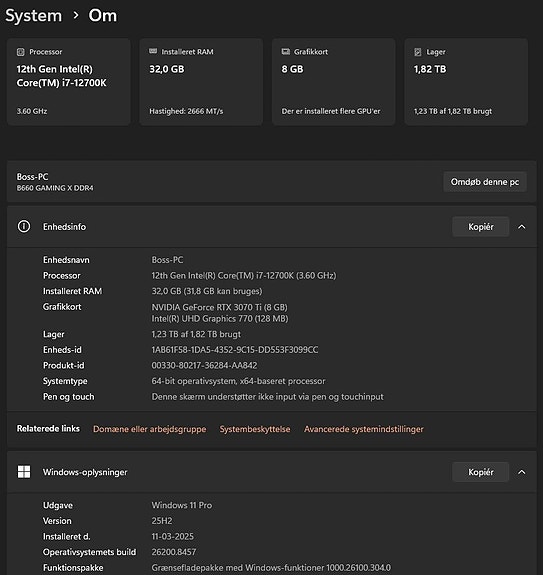Image resolution: width=543 pixels, height=575 pixels.
Task: Open Avancerede systemindstillinger link
Action: coord(364,429)
